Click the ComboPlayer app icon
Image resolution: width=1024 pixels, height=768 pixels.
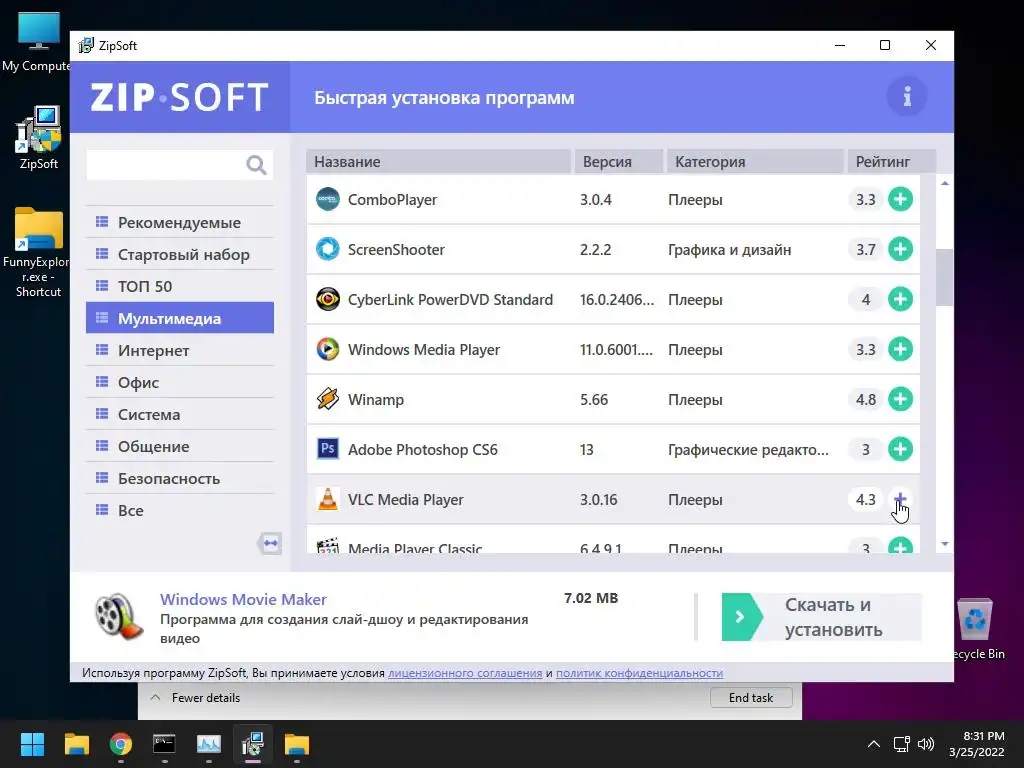pos(327,199)
